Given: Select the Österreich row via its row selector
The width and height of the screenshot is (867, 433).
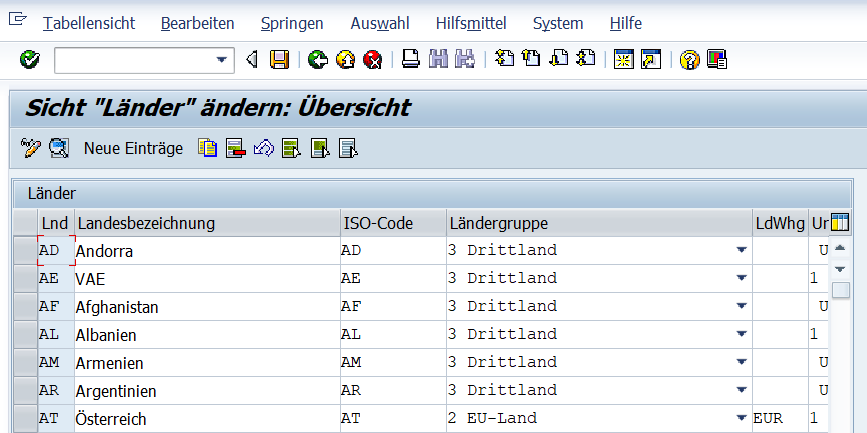Looking at the screenshot, I should (25, 419).
